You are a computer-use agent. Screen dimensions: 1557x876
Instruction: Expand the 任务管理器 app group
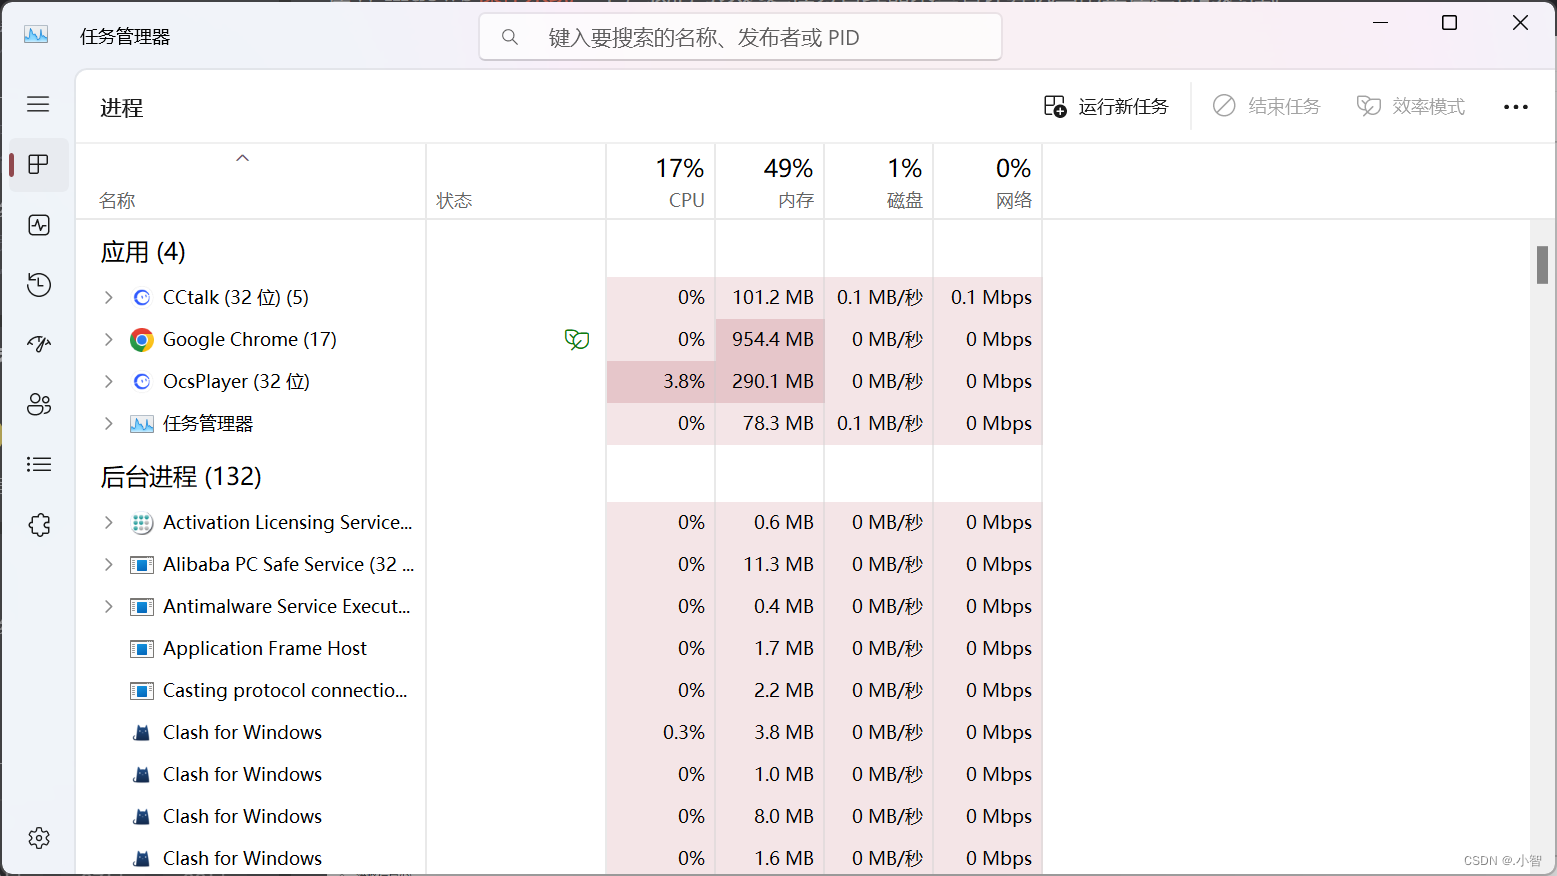point(109,424)
